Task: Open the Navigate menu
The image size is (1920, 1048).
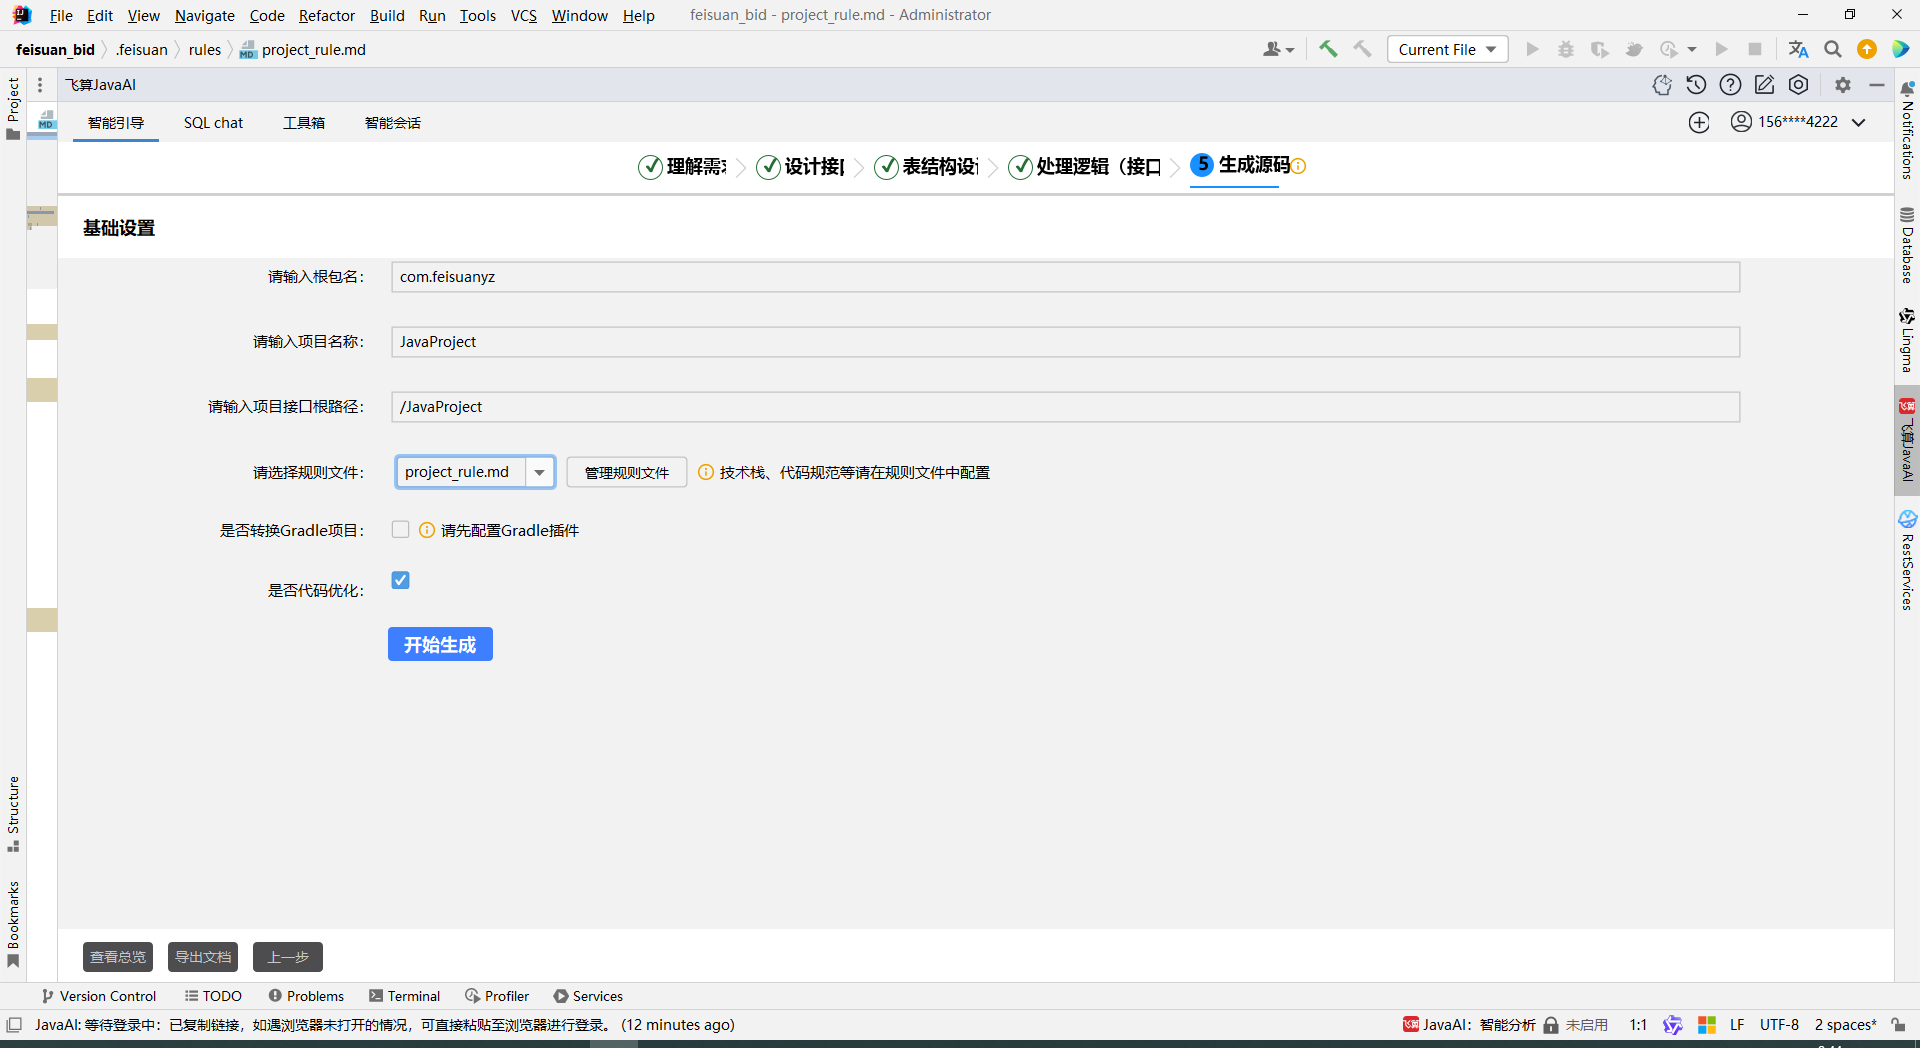Action: coord(204,15)
